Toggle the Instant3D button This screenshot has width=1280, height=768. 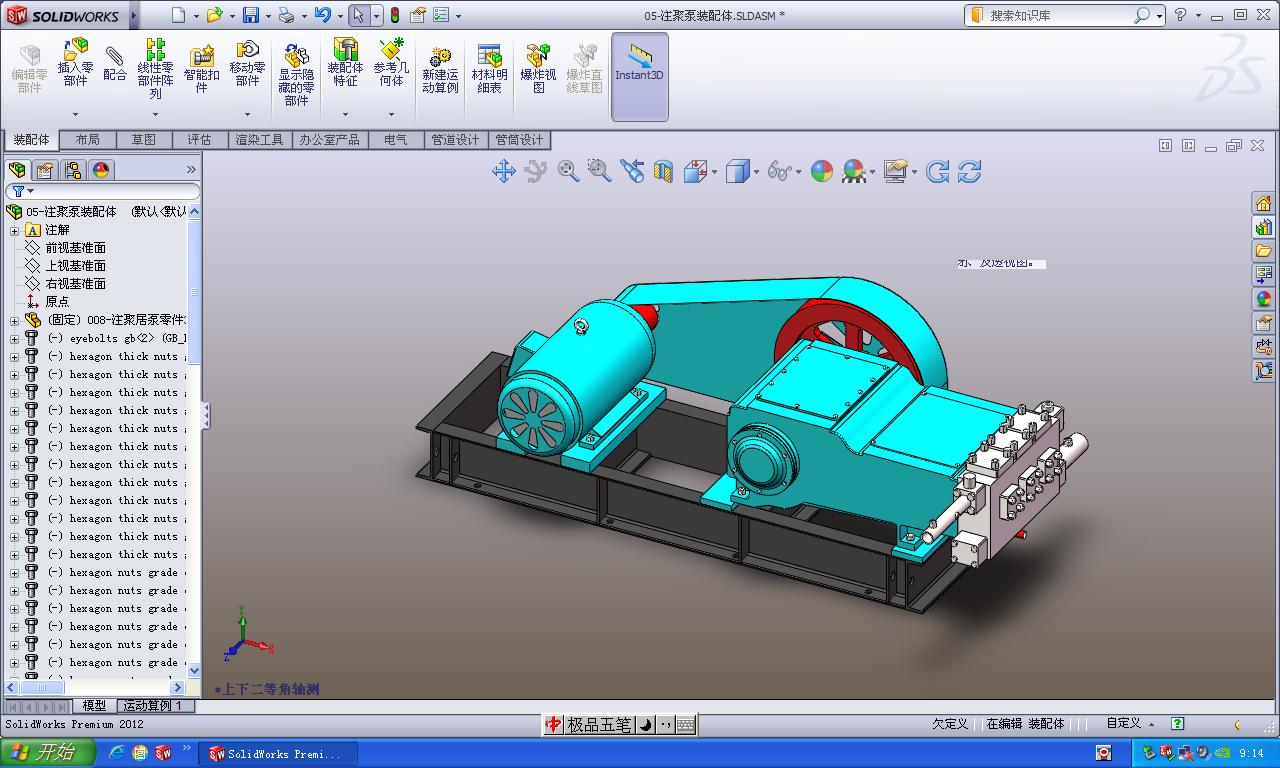coord(639,76)
